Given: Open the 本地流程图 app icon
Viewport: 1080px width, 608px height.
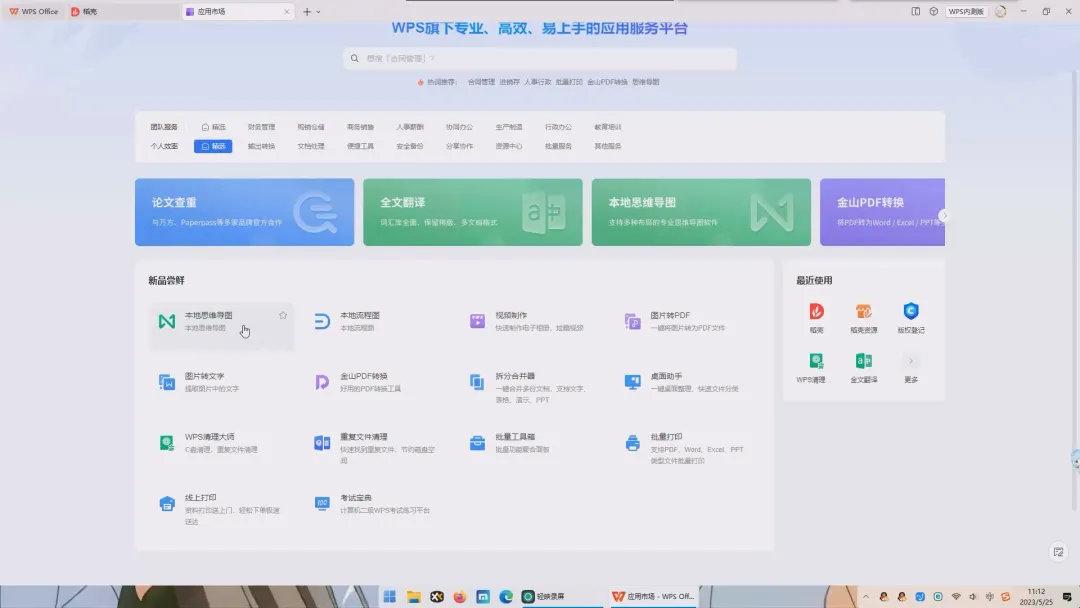Looking at the screenshot, I should coord(322,321).
